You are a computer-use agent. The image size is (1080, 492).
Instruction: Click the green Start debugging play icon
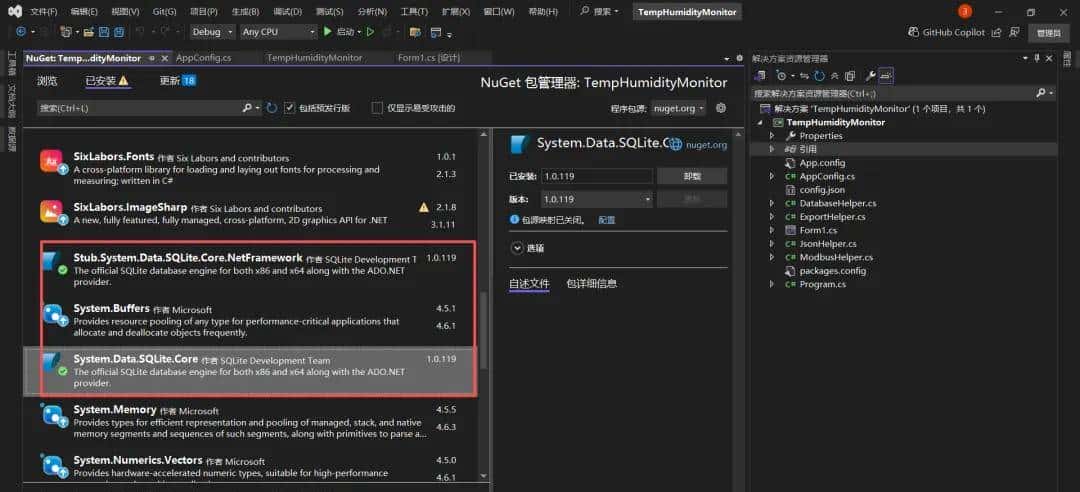point(328,32)
